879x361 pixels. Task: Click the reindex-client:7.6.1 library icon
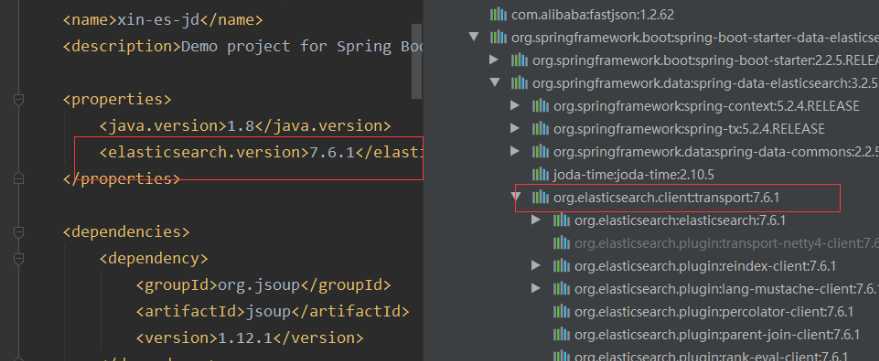(561, 266)
